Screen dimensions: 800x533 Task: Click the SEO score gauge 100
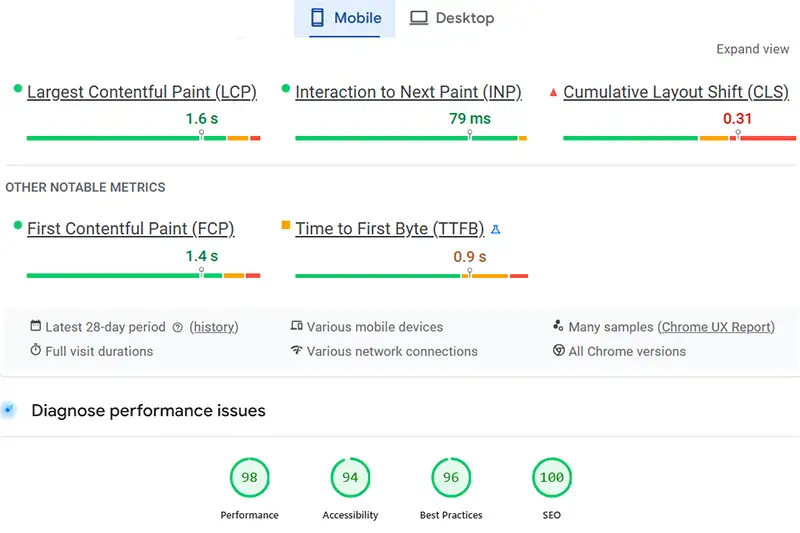coord(551,478)
